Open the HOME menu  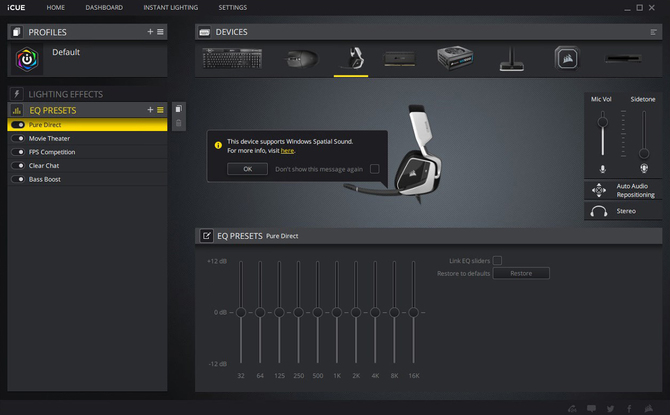pyautogui.click(x=56, y=8)
